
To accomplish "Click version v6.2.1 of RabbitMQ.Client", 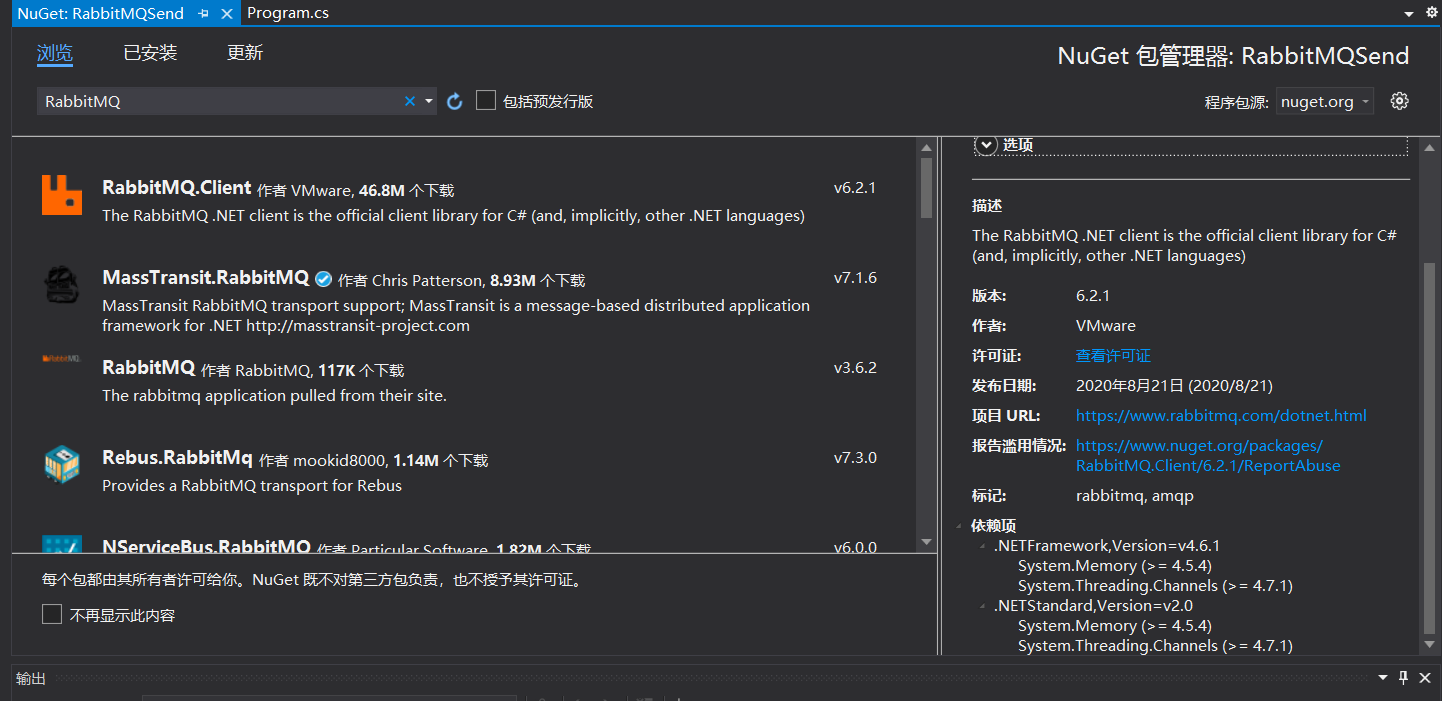I will coord(855,187).
